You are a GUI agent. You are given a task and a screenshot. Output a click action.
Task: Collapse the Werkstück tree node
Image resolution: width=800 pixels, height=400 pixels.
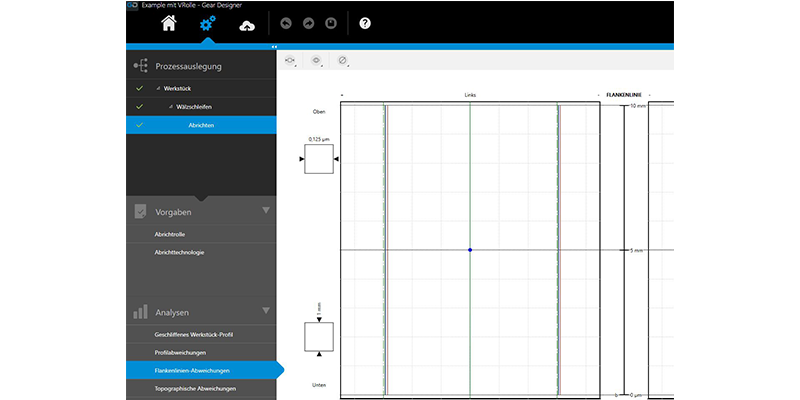click(159, 89)
